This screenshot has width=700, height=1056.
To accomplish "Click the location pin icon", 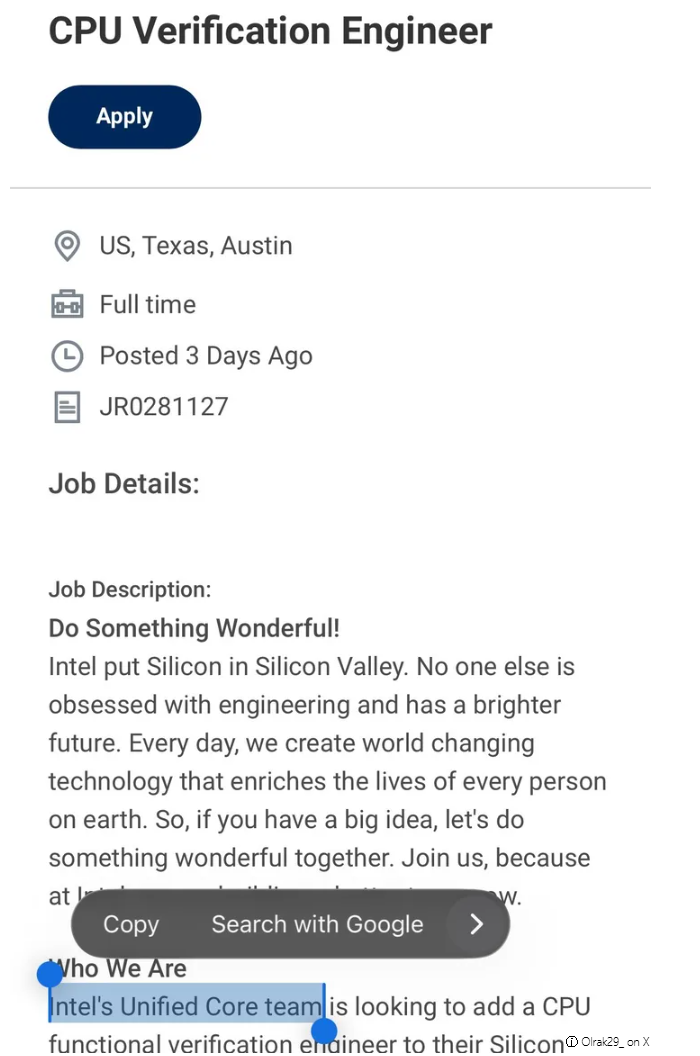I will 67,246.
